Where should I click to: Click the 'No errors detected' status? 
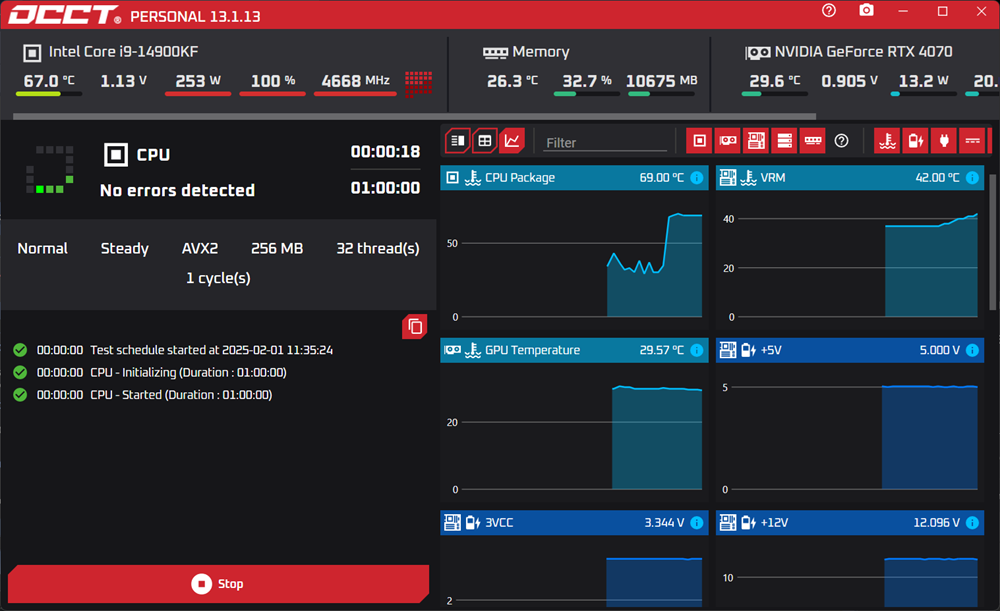coord(177,190)
